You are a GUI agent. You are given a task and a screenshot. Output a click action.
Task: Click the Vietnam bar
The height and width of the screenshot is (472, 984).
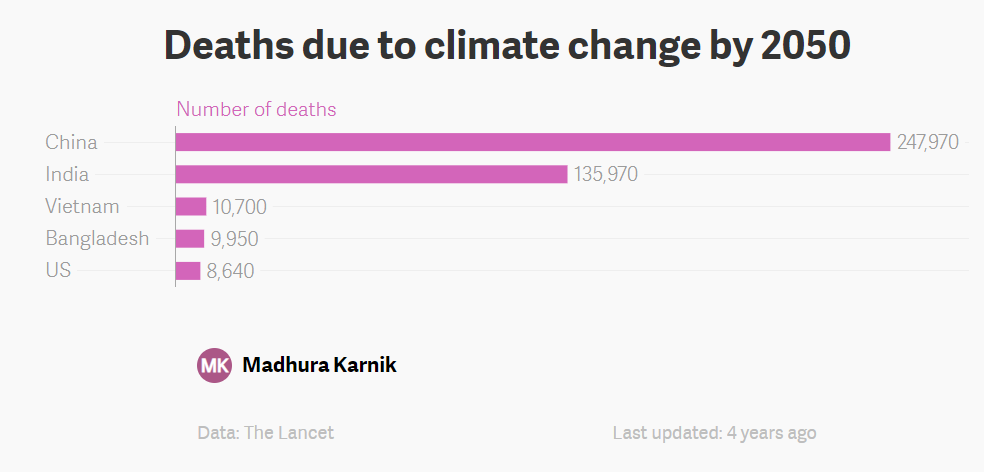pyautogui.click(x=191, y=206)
